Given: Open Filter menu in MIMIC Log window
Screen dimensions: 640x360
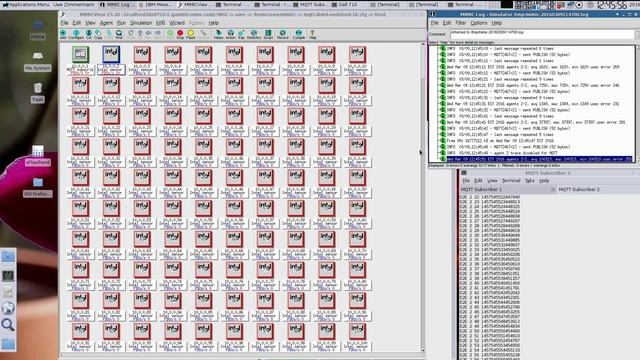Looking at the screenshot, I should [x=460, y=23].
